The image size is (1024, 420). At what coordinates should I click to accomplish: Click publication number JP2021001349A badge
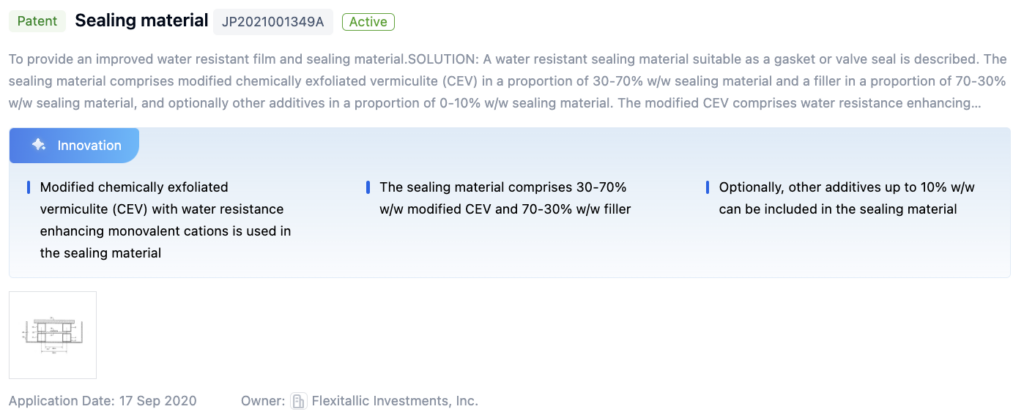(273, 21)
